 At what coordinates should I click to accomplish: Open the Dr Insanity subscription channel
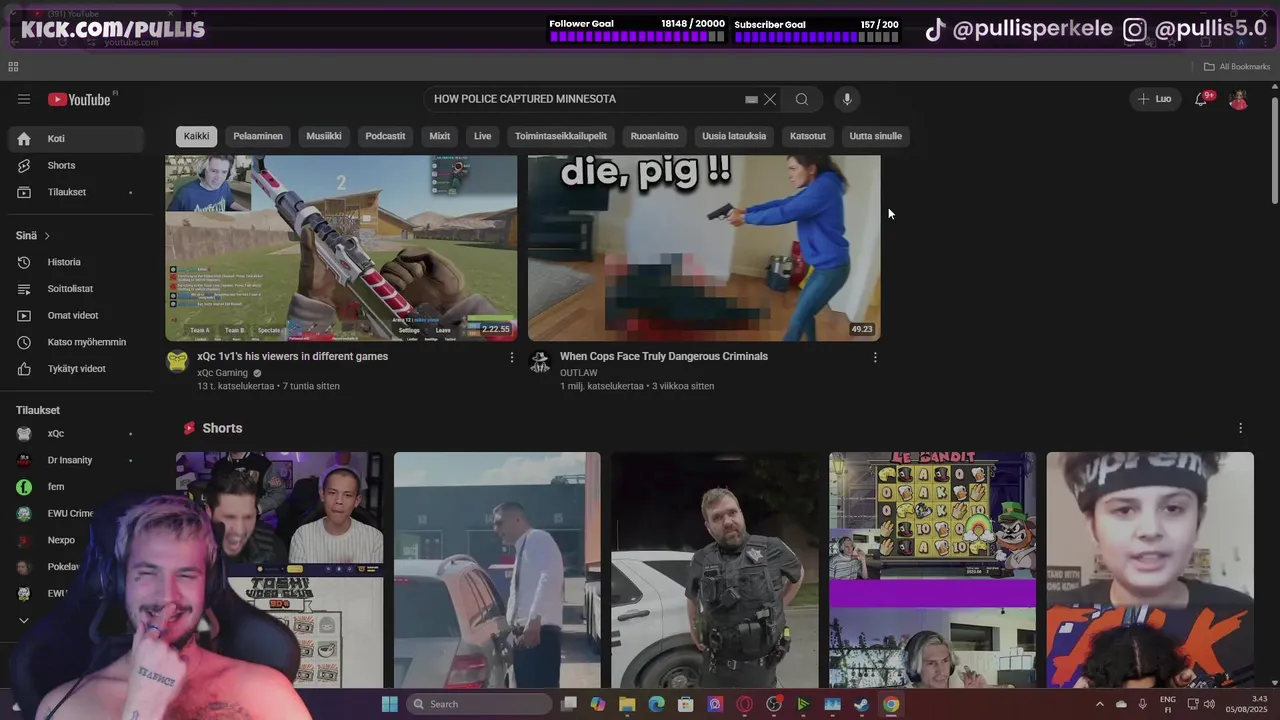[x=76, y=460]
